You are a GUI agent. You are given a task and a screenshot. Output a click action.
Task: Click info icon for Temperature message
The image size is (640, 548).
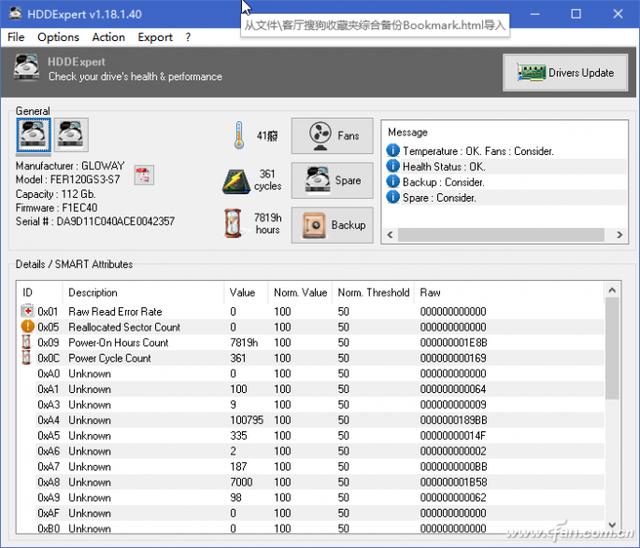pos(393,151)
